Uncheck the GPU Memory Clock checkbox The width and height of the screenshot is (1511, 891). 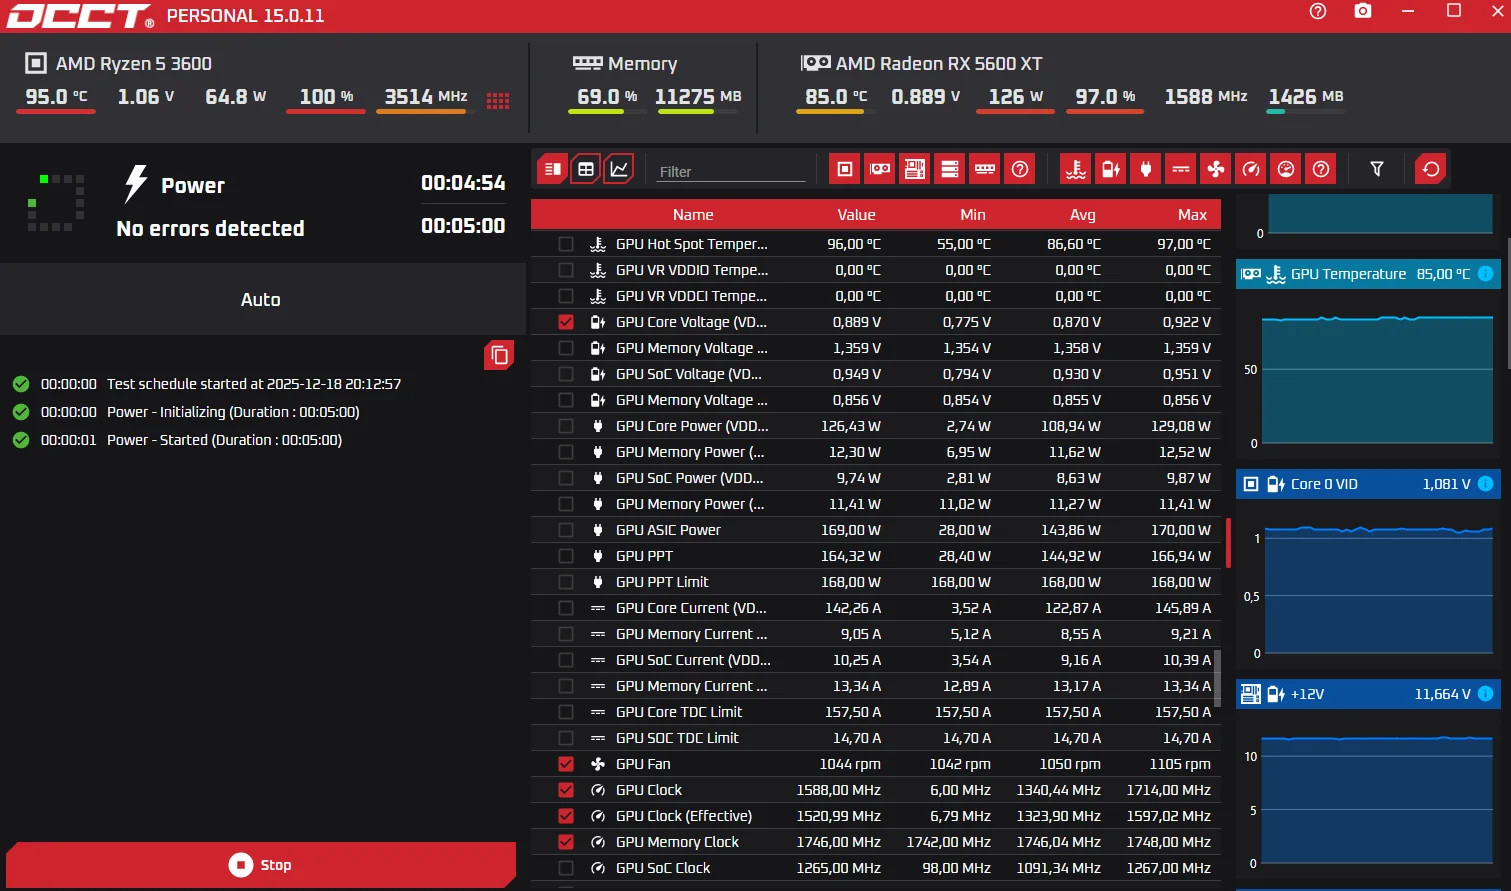[x=566, y=842]
